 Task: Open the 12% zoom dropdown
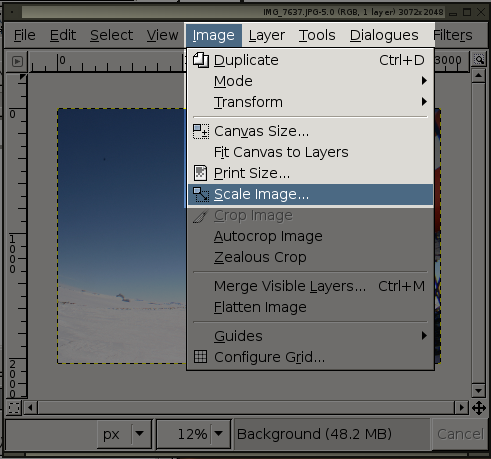tap(219, 434)
